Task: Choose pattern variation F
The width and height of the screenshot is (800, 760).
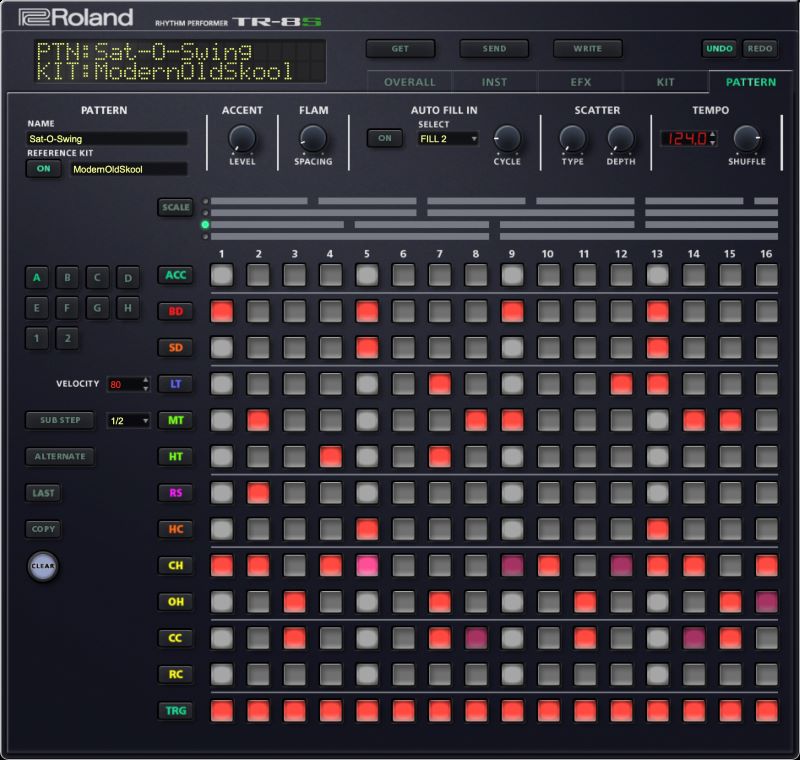Action: click(67, 308)
